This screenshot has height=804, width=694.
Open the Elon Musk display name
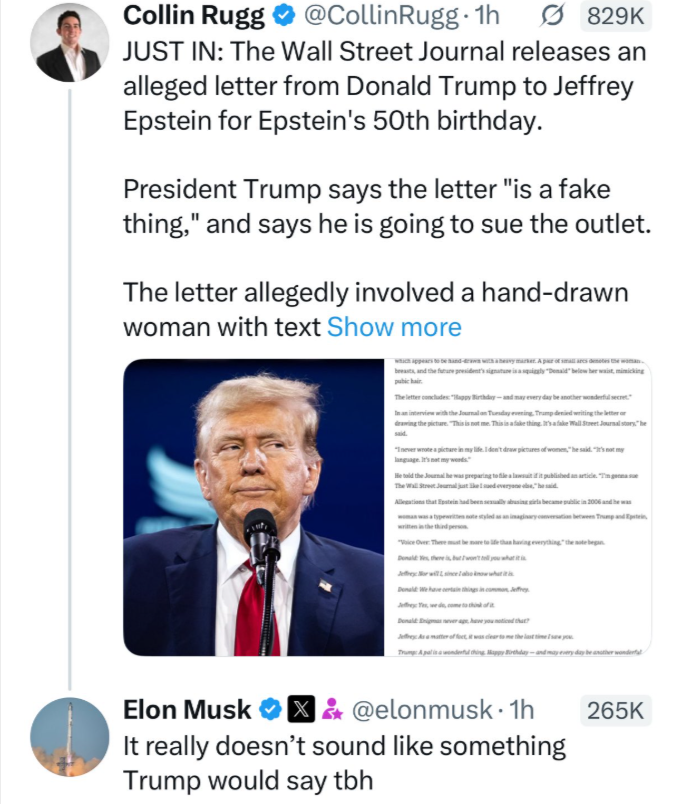[187, 710]
